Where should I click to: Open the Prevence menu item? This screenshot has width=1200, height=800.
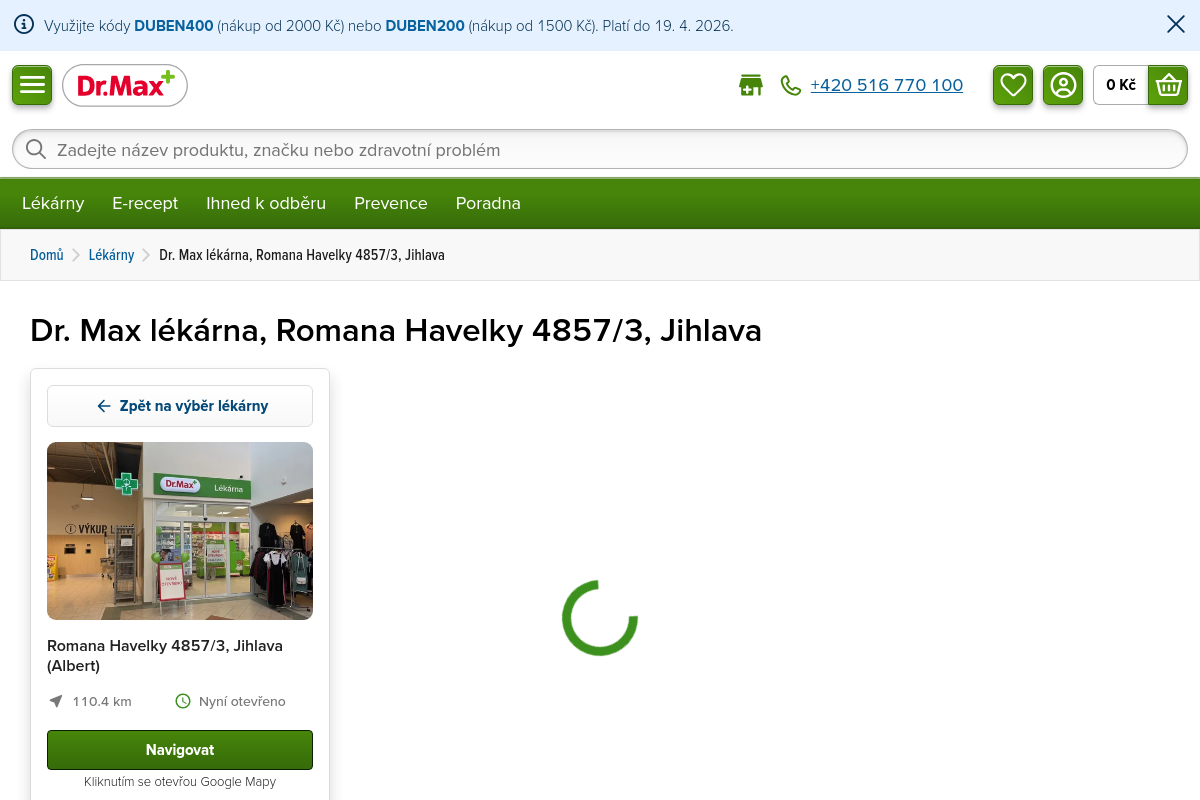click(391, 203)
